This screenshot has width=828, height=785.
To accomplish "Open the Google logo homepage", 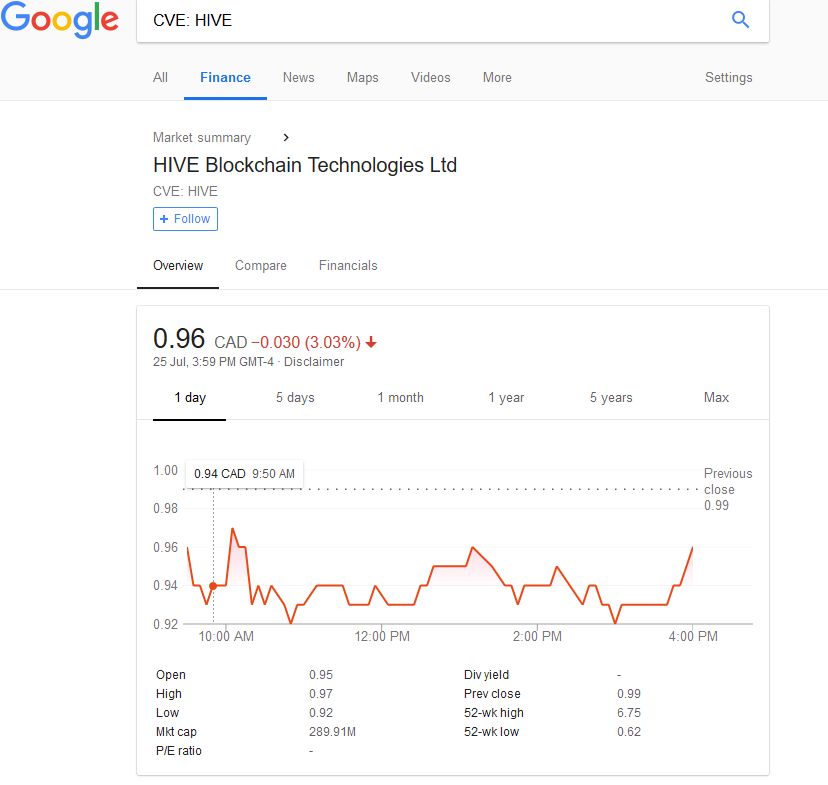I will (x=60, y=20).
